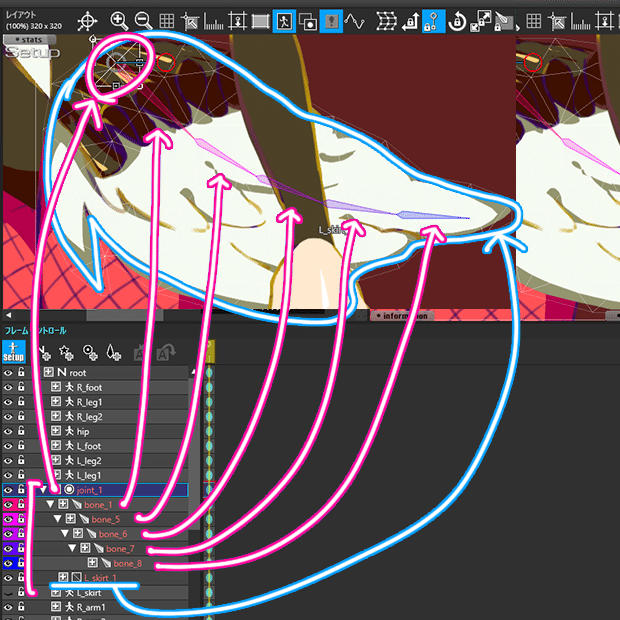Expand the plus box on bone_8 row
Screen dimensions: 620x620
click(93, 563)
